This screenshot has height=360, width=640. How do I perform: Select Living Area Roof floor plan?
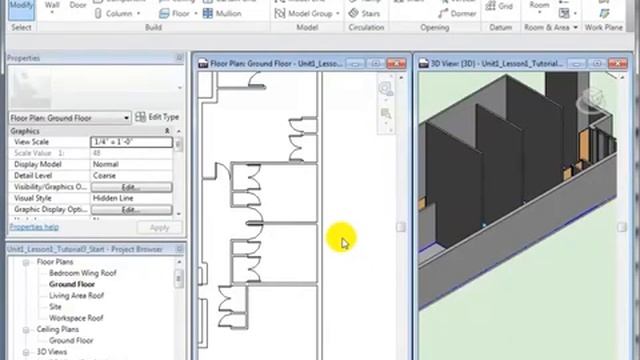(76, 296)
